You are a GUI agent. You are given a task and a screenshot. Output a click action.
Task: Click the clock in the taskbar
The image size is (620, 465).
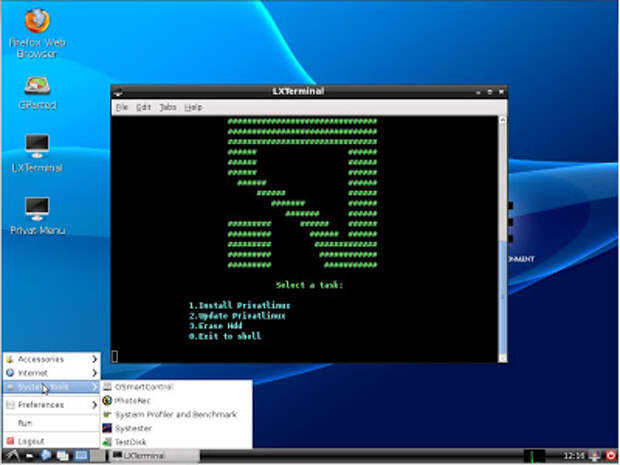click(x=574, y=456)
